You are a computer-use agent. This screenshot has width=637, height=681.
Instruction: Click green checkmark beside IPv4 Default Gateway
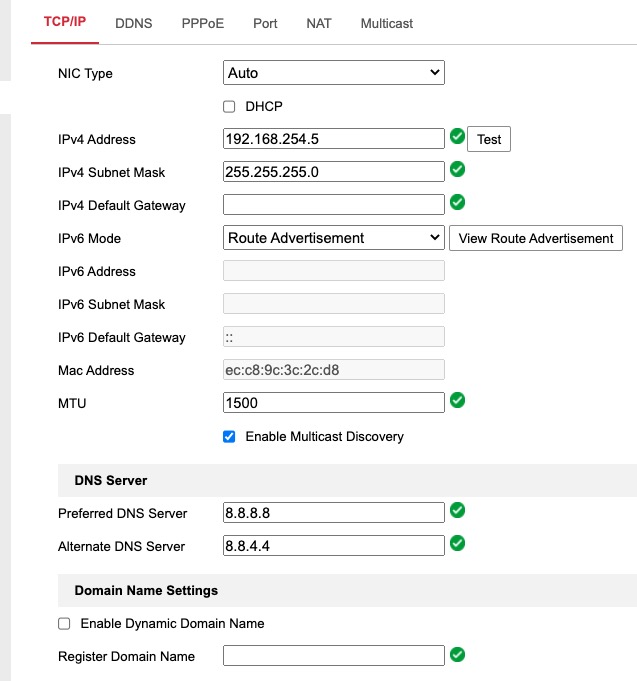[457, 203]
